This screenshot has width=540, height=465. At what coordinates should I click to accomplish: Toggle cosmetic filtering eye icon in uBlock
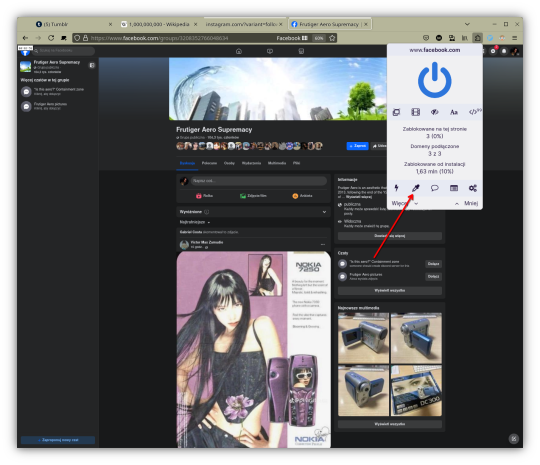click(x=435, y=112)
